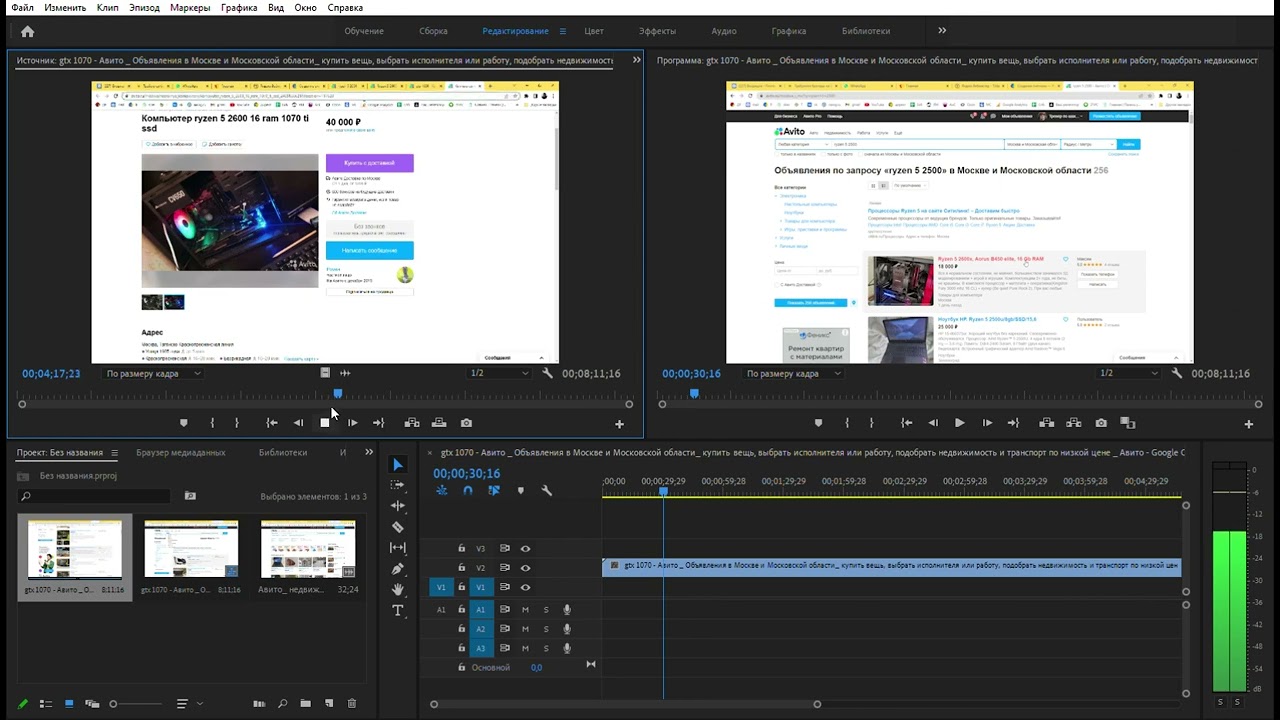
Task: Select the Razor tool
Action: click(397, 527)
